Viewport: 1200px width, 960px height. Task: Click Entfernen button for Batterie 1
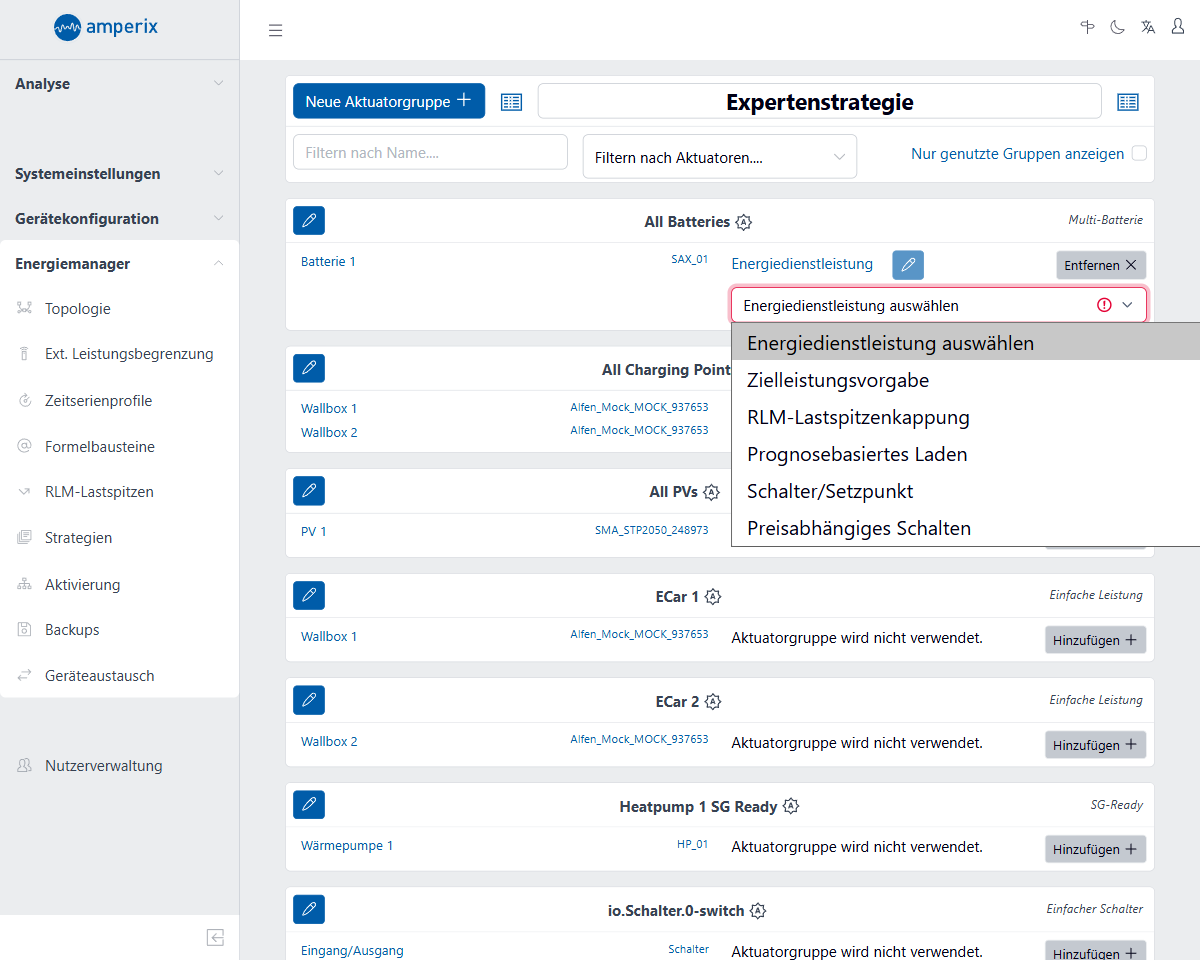(x=1100, y=265)
